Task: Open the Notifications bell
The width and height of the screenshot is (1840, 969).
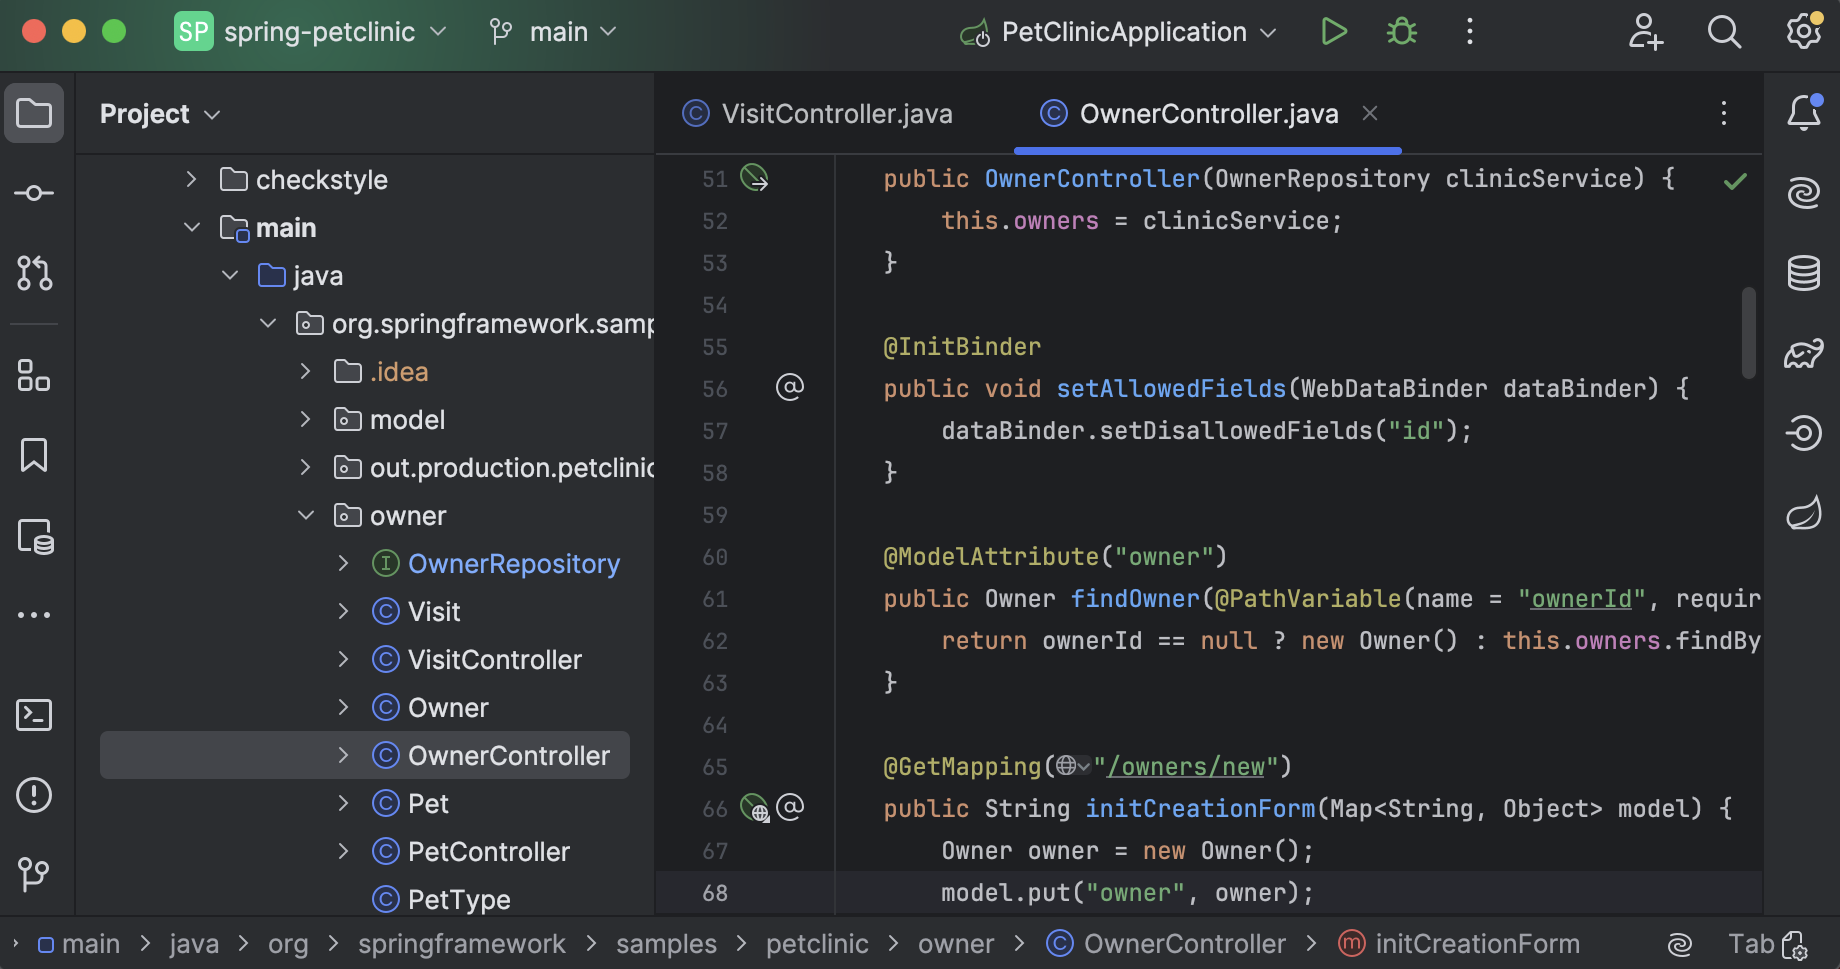Action: (x=1804, y=112)
